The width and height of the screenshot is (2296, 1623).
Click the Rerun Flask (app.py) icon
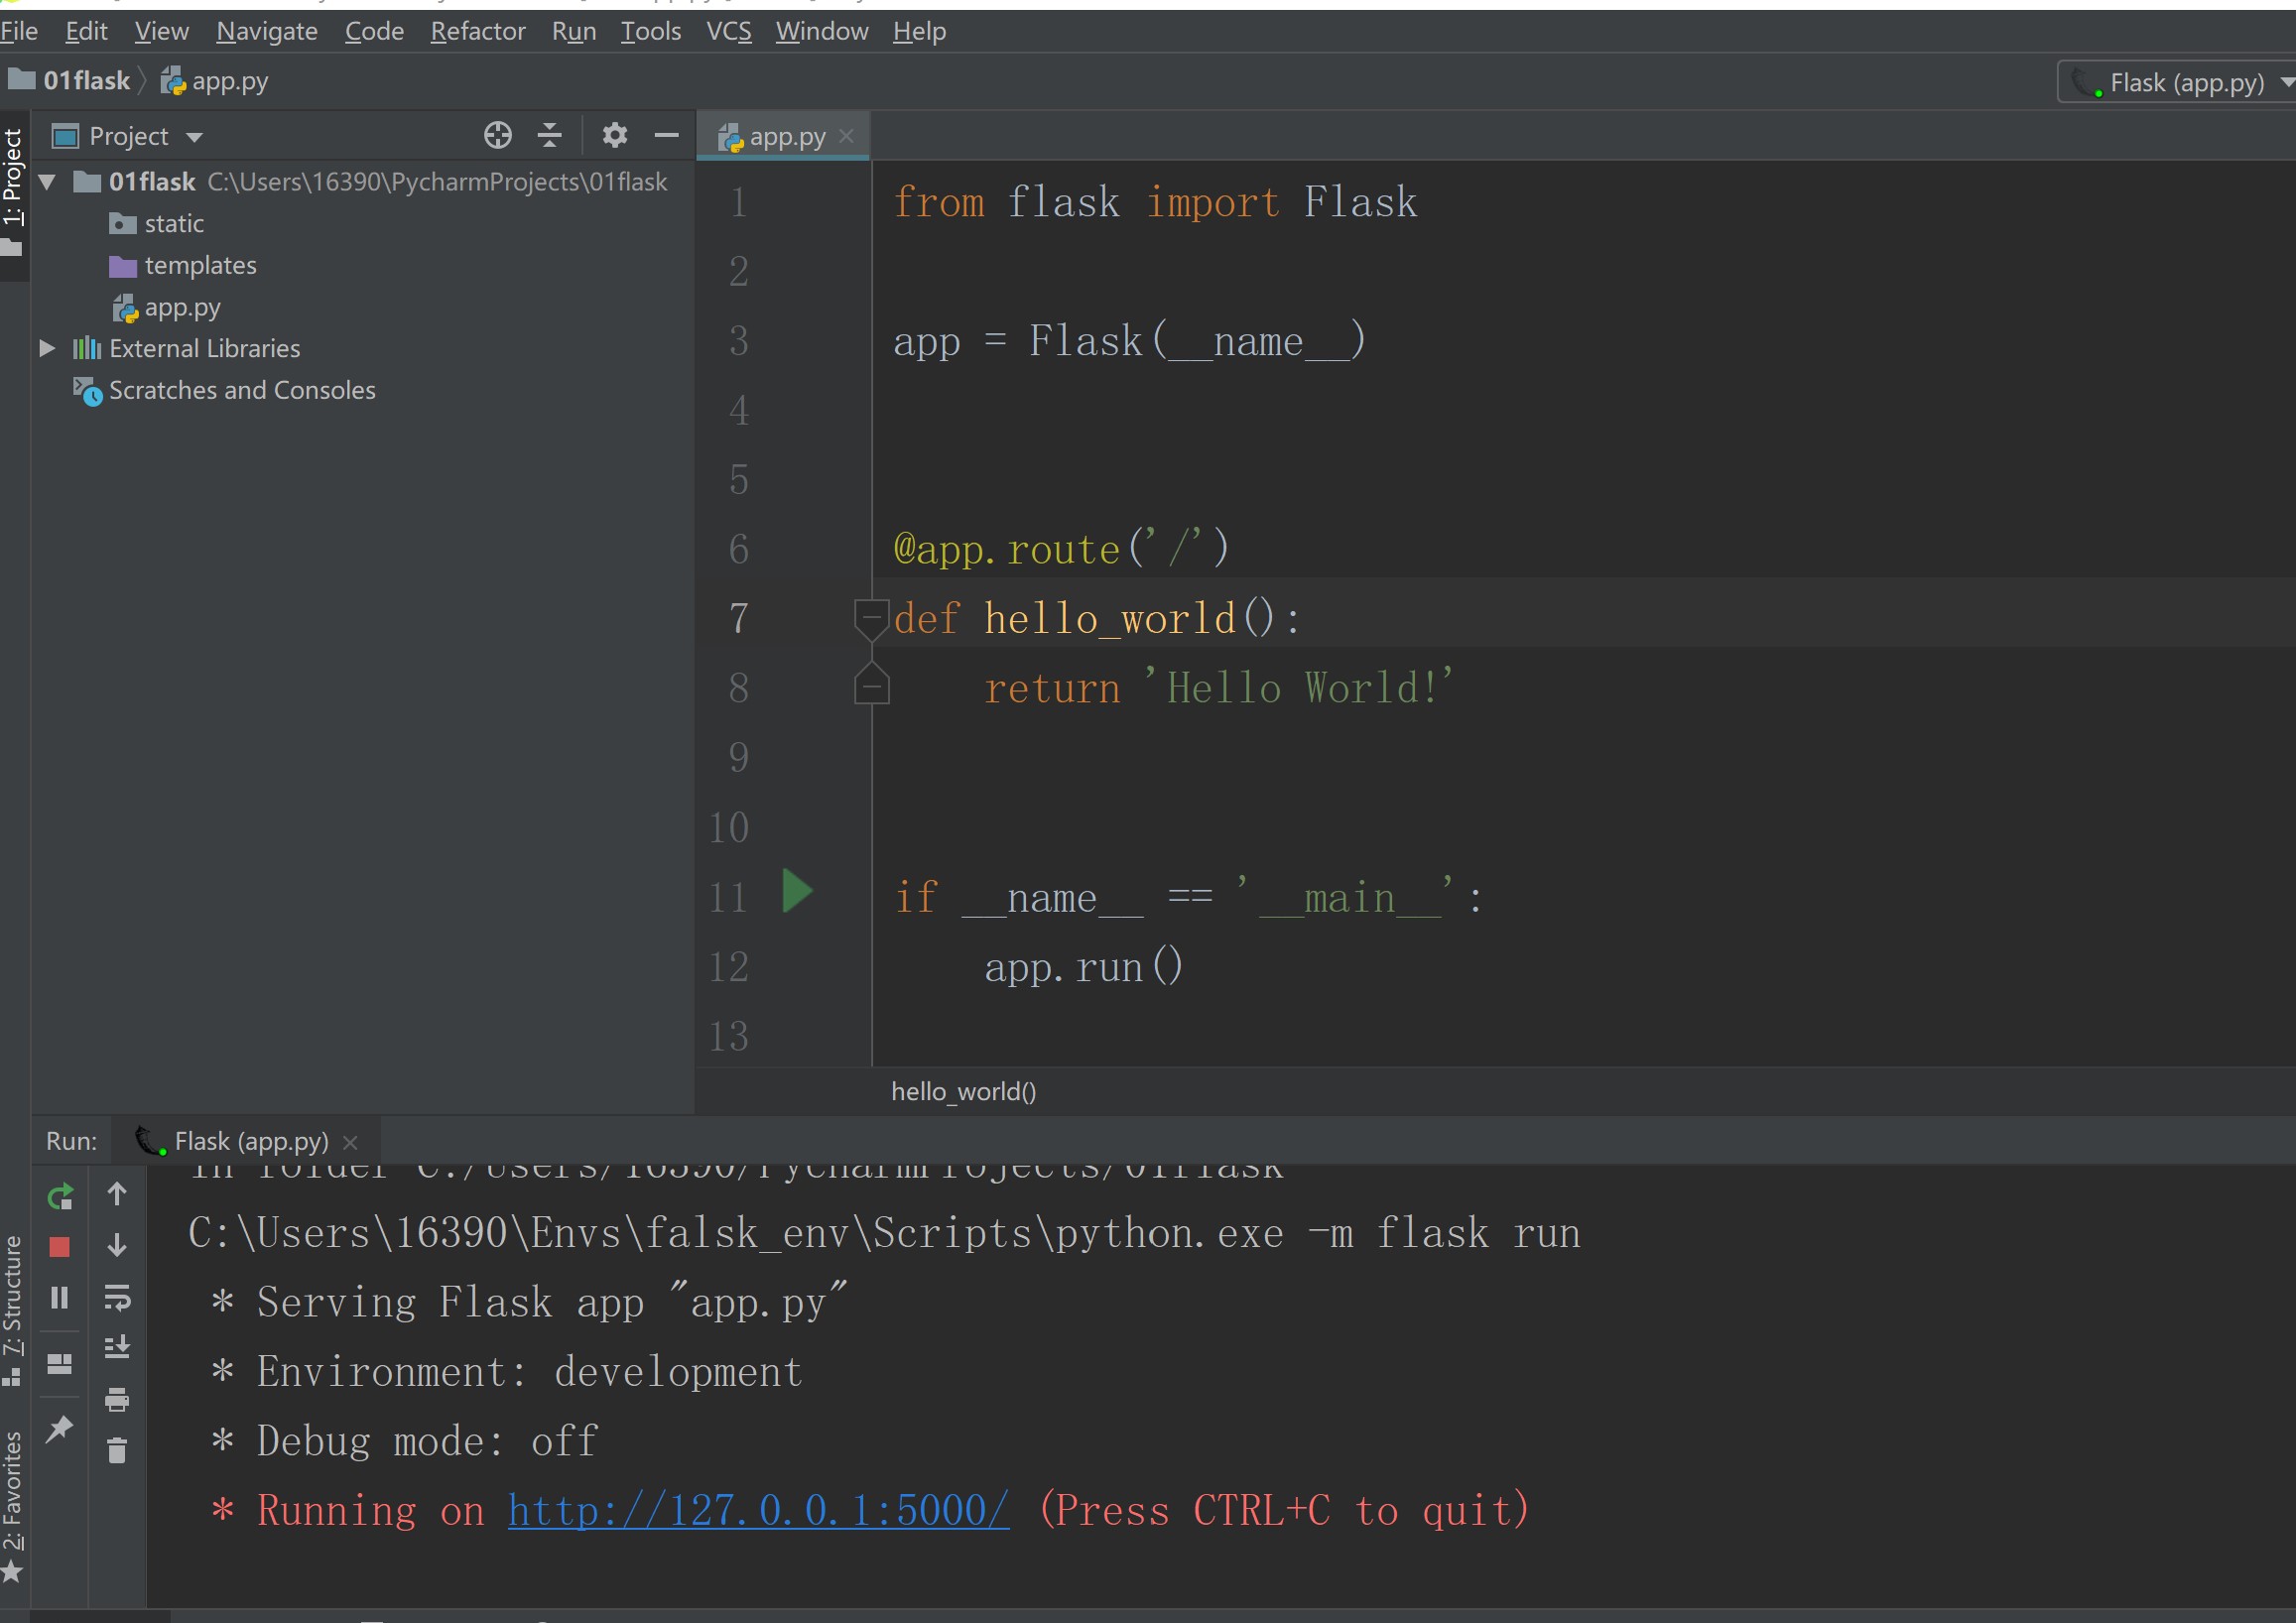[60, 1196]
